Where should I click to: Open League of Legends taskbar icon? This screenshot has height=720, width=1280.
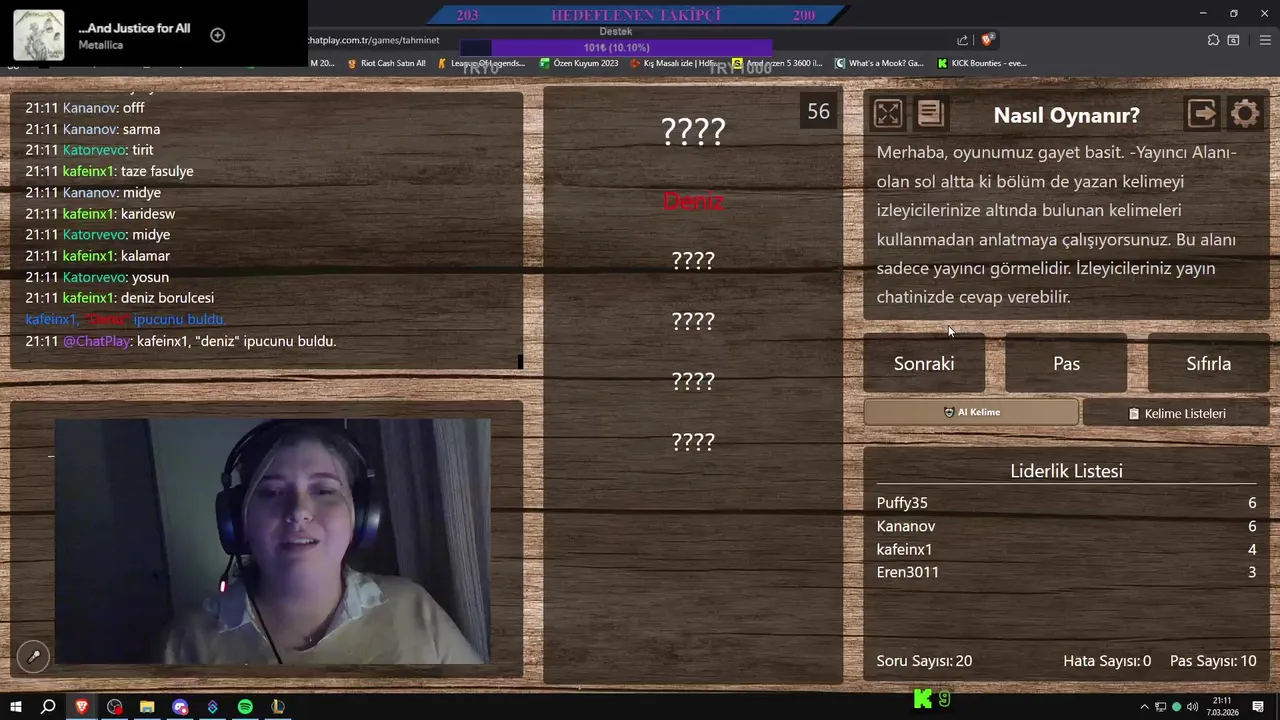point(277,707)
